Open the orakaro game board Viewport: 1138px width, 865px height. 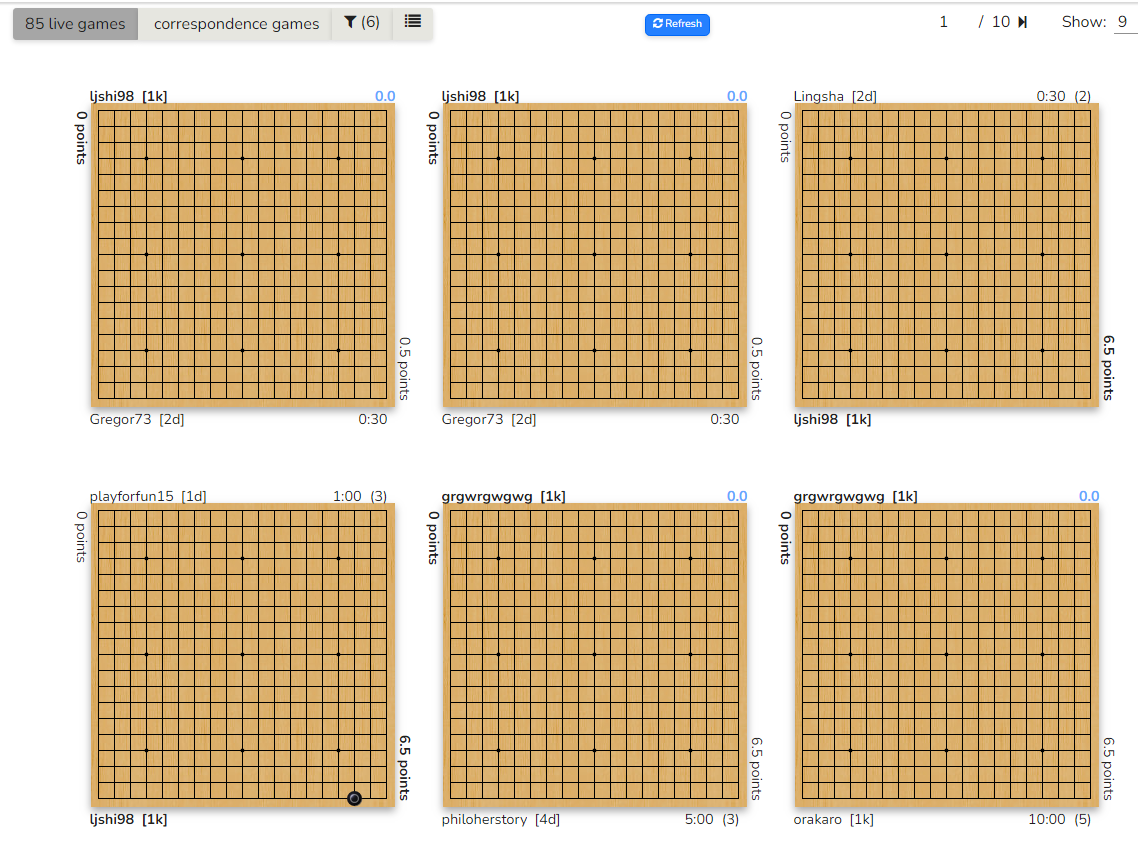point(946,655)
